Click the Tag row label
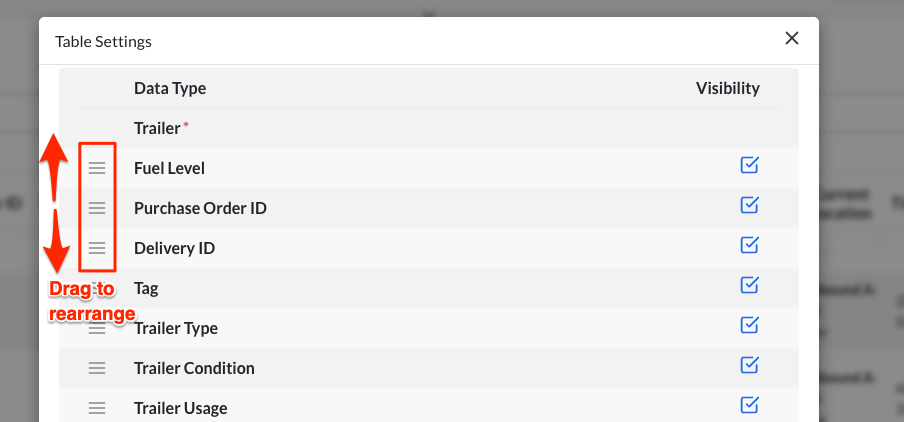This screenshot has height=422, width=904. click(146, 288)
